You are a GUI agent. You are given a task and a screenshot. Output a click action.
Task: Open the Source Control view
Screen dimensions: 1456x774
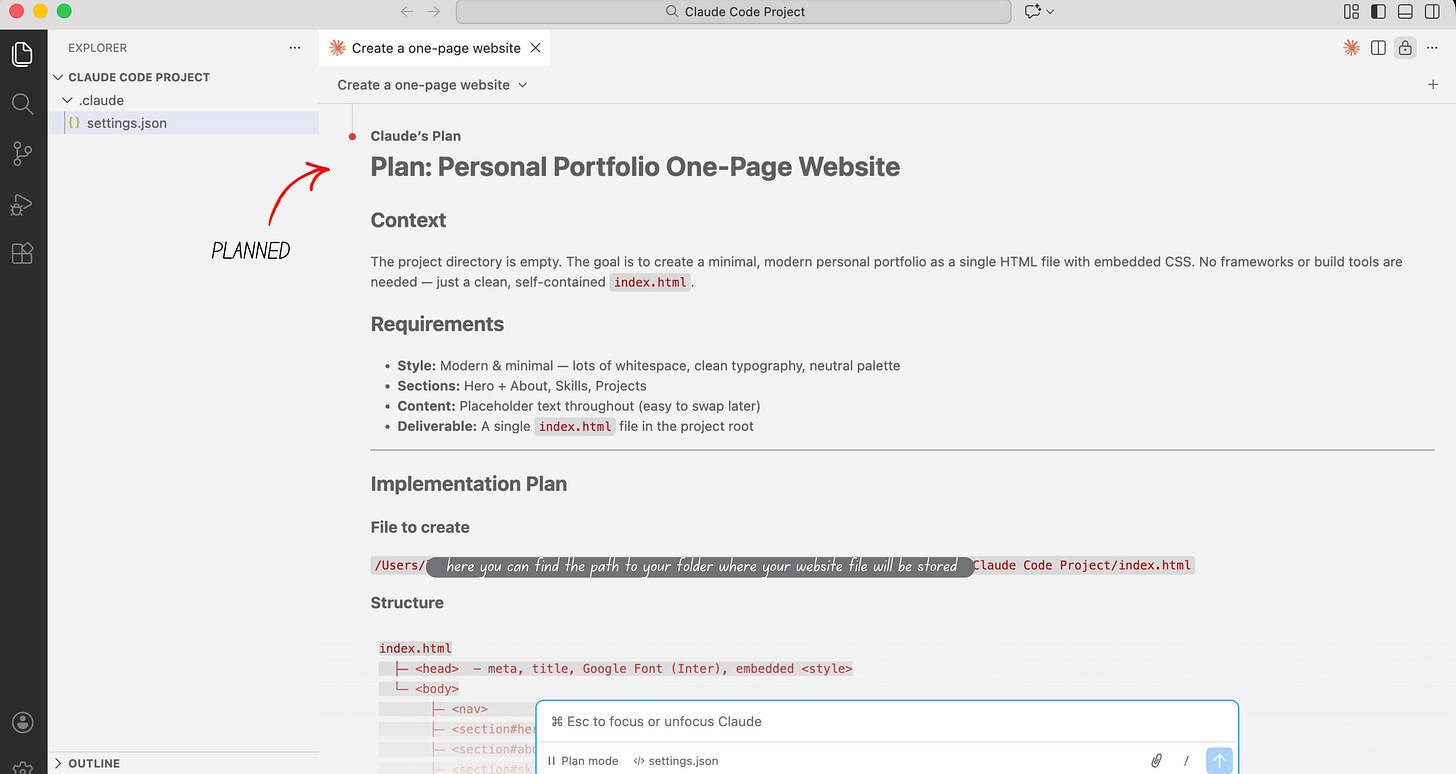(22, 153)
